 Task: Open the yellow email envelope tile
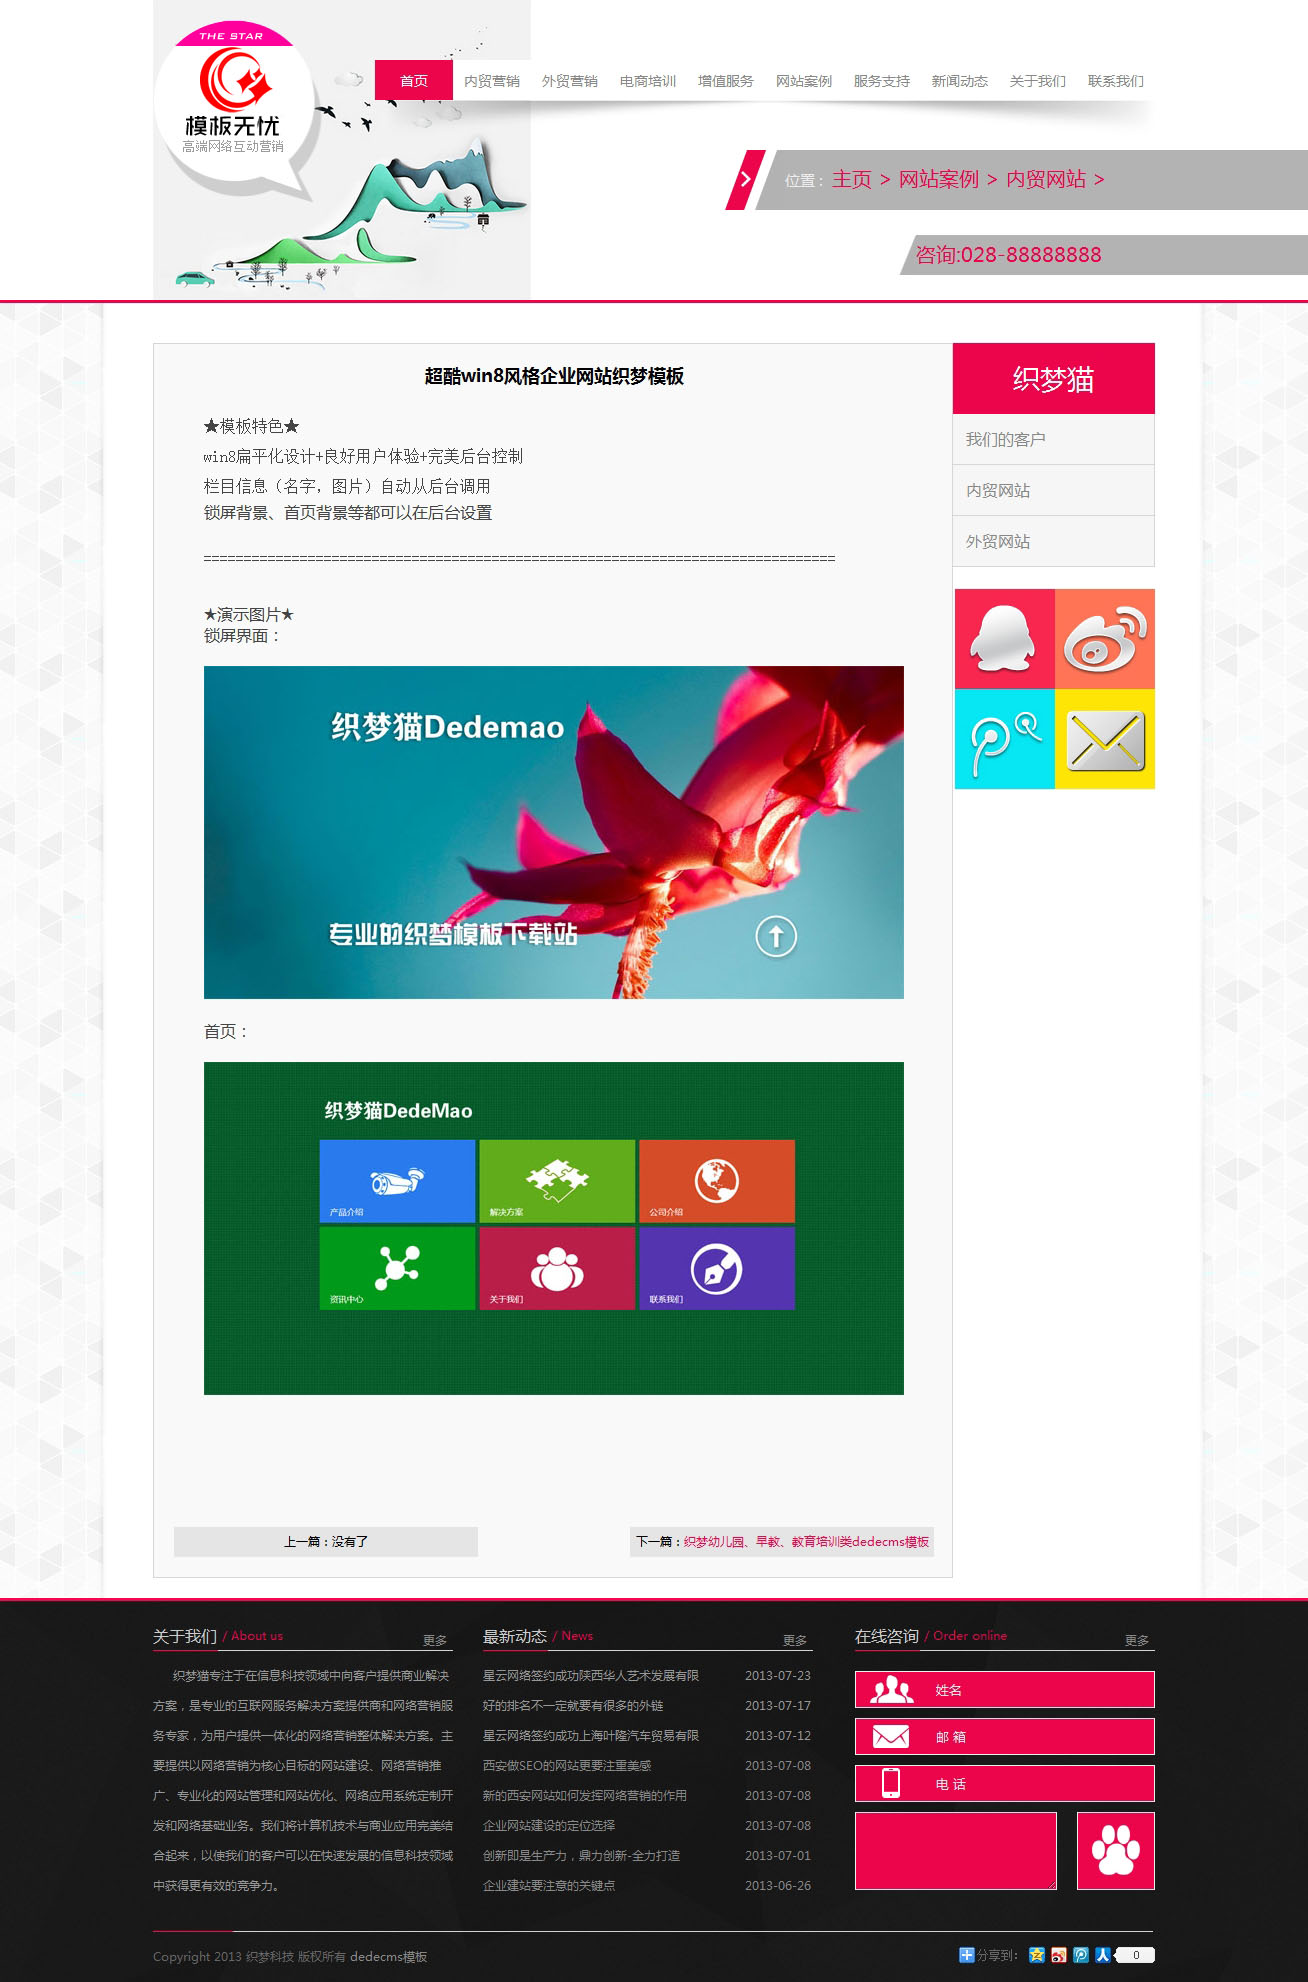[1105, 739]
